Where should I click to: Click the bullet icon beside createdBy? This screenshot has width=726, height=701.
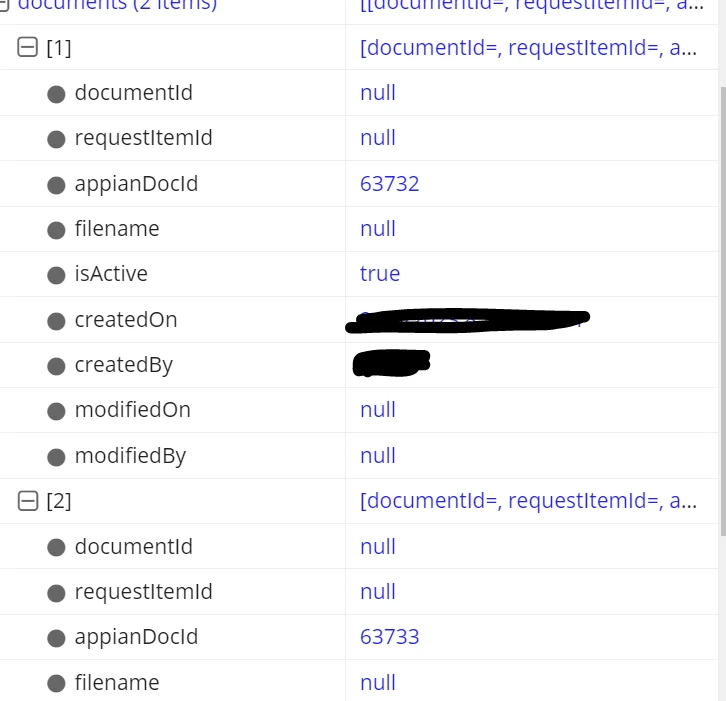click(56, 366)
